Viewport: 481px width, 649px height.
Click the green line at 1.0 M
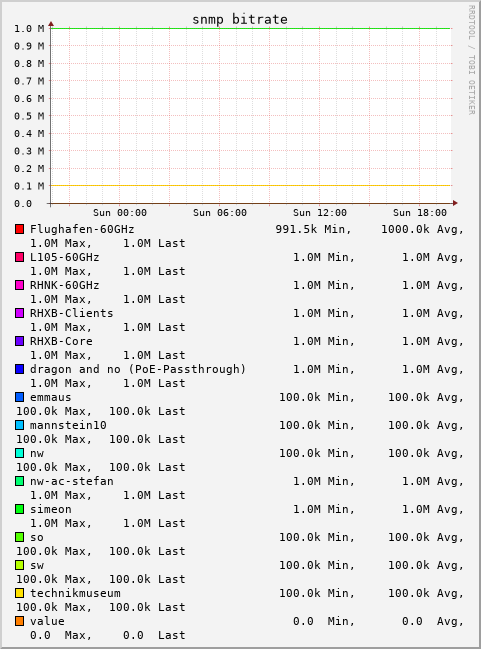coord(250,28)
